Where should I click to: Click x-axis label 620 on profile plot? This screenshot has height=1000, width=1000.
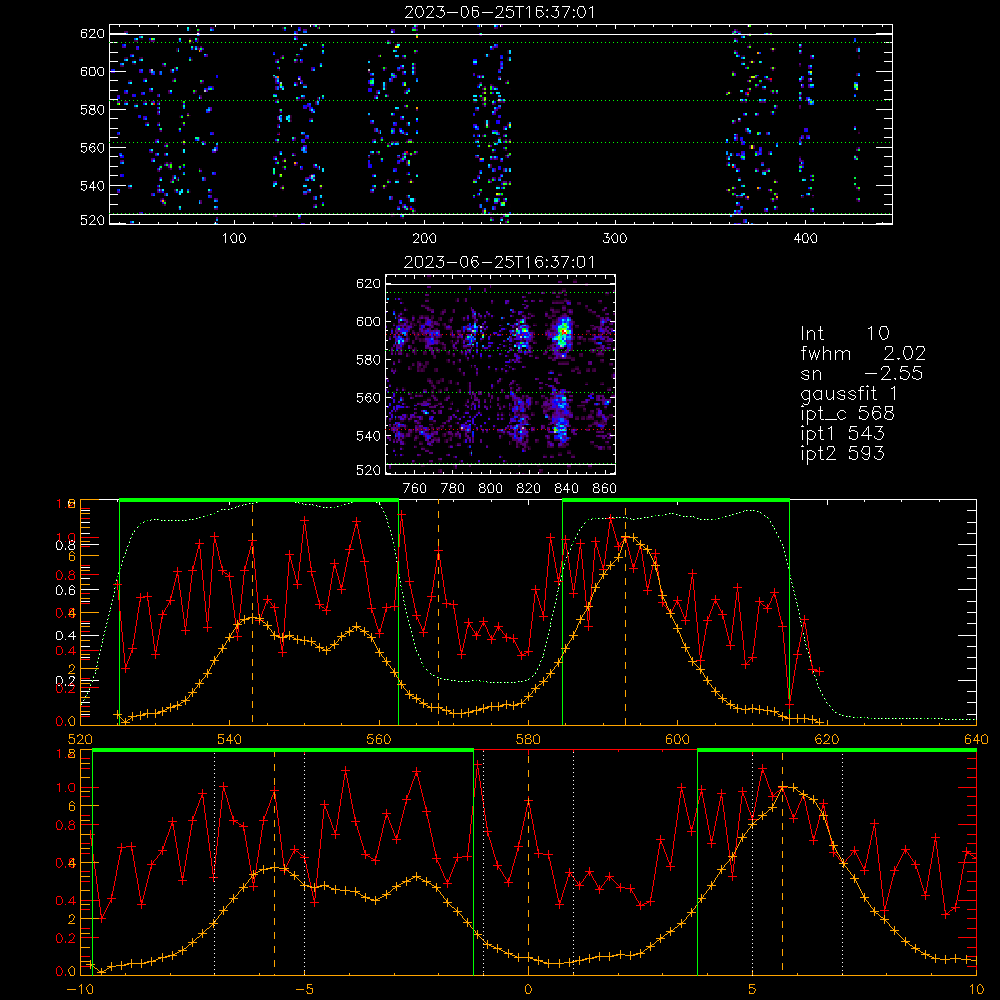click(x=827, y=739)
